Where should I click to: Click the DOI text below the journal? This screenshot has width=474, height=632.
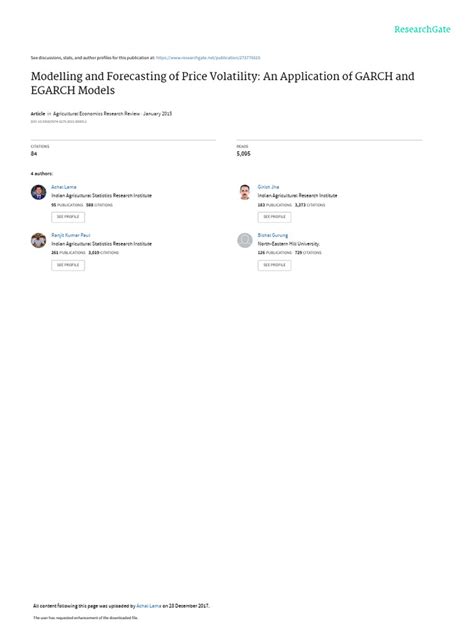[x=58, y=121]
